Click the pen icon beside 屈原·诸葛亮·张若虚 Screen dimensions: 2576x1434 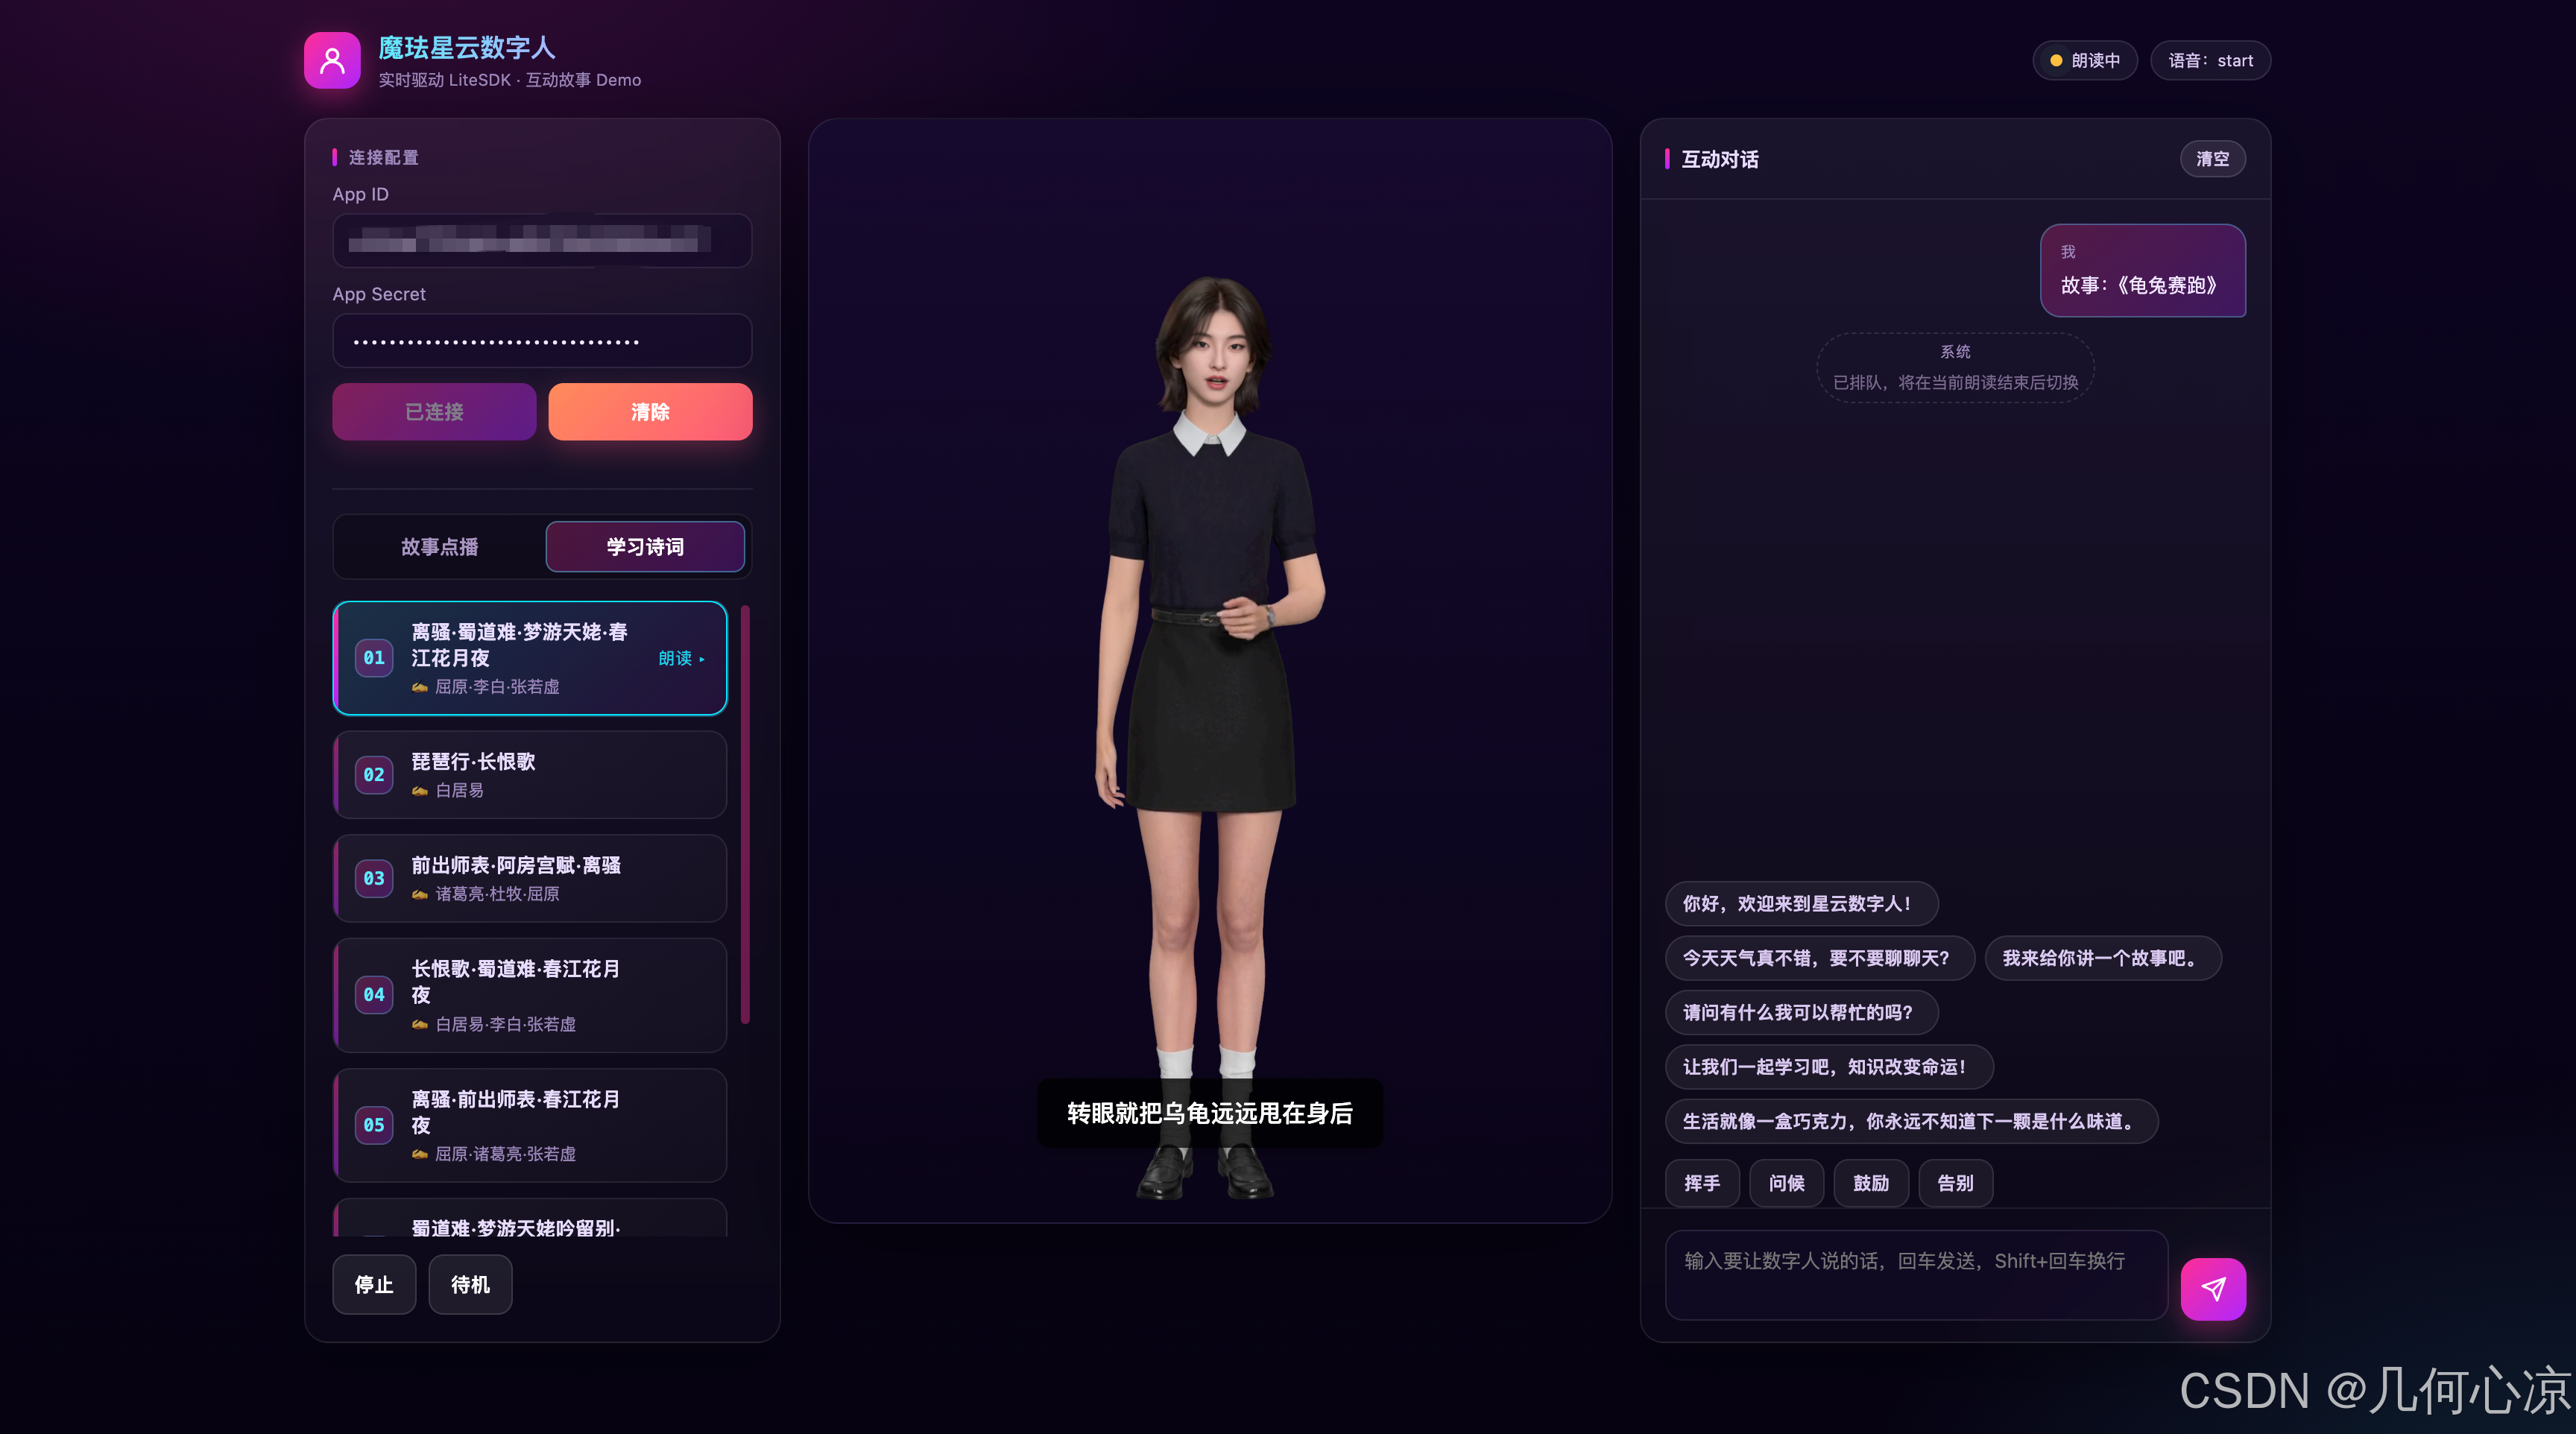420,1154
